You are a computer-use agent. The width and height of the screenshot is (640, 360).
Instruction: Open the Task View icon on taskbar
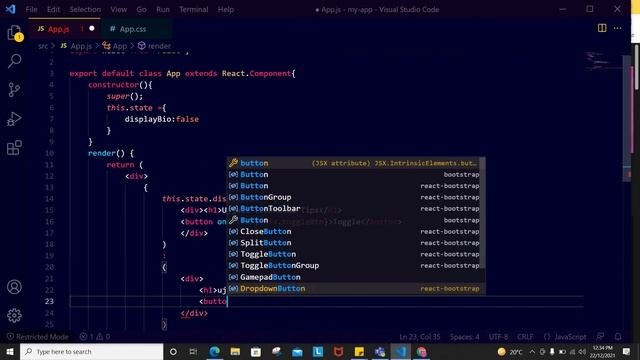click(193, 351)
